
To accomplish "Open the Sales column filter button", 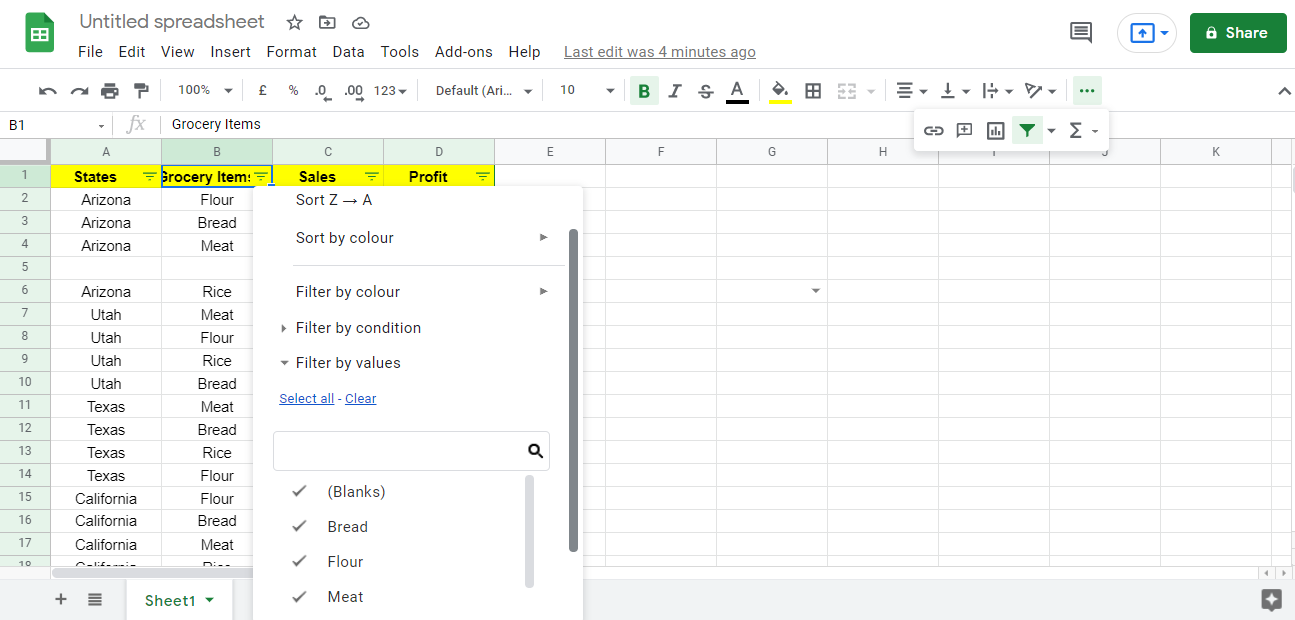I will 371,176.
